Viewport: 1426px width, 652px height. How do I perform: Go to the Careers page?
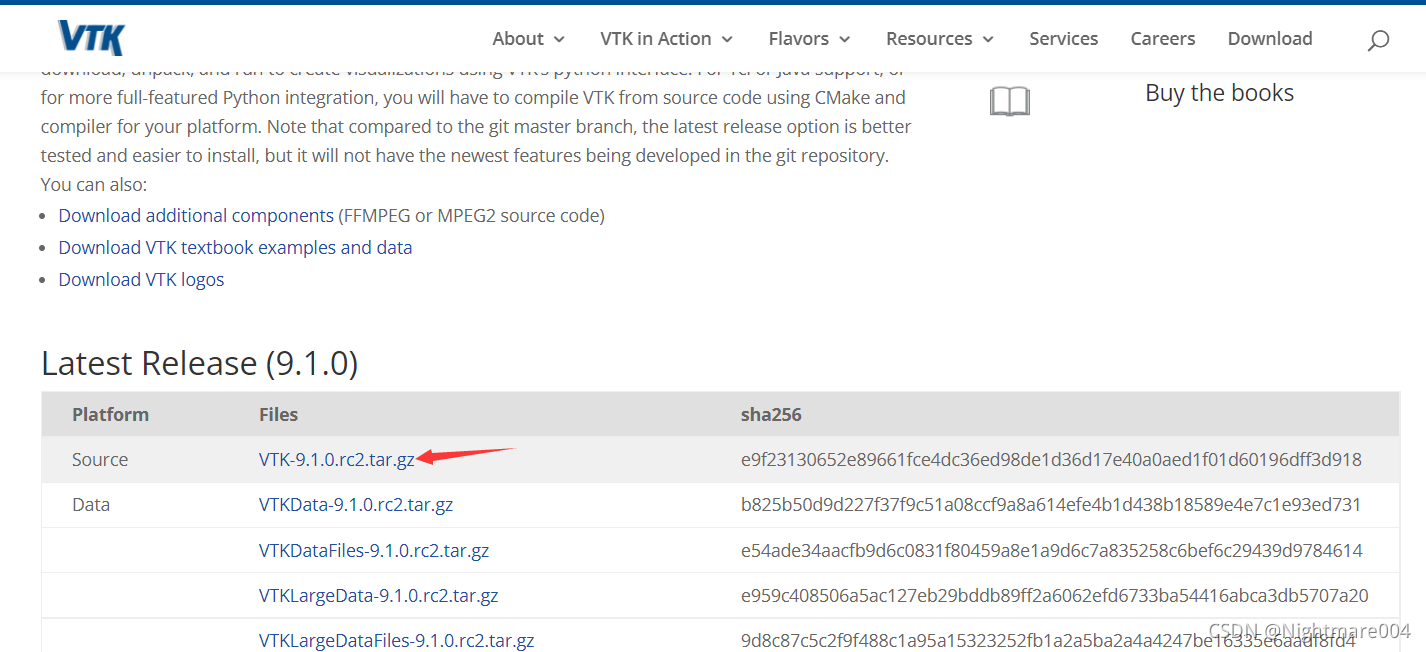pos(1162,38)
